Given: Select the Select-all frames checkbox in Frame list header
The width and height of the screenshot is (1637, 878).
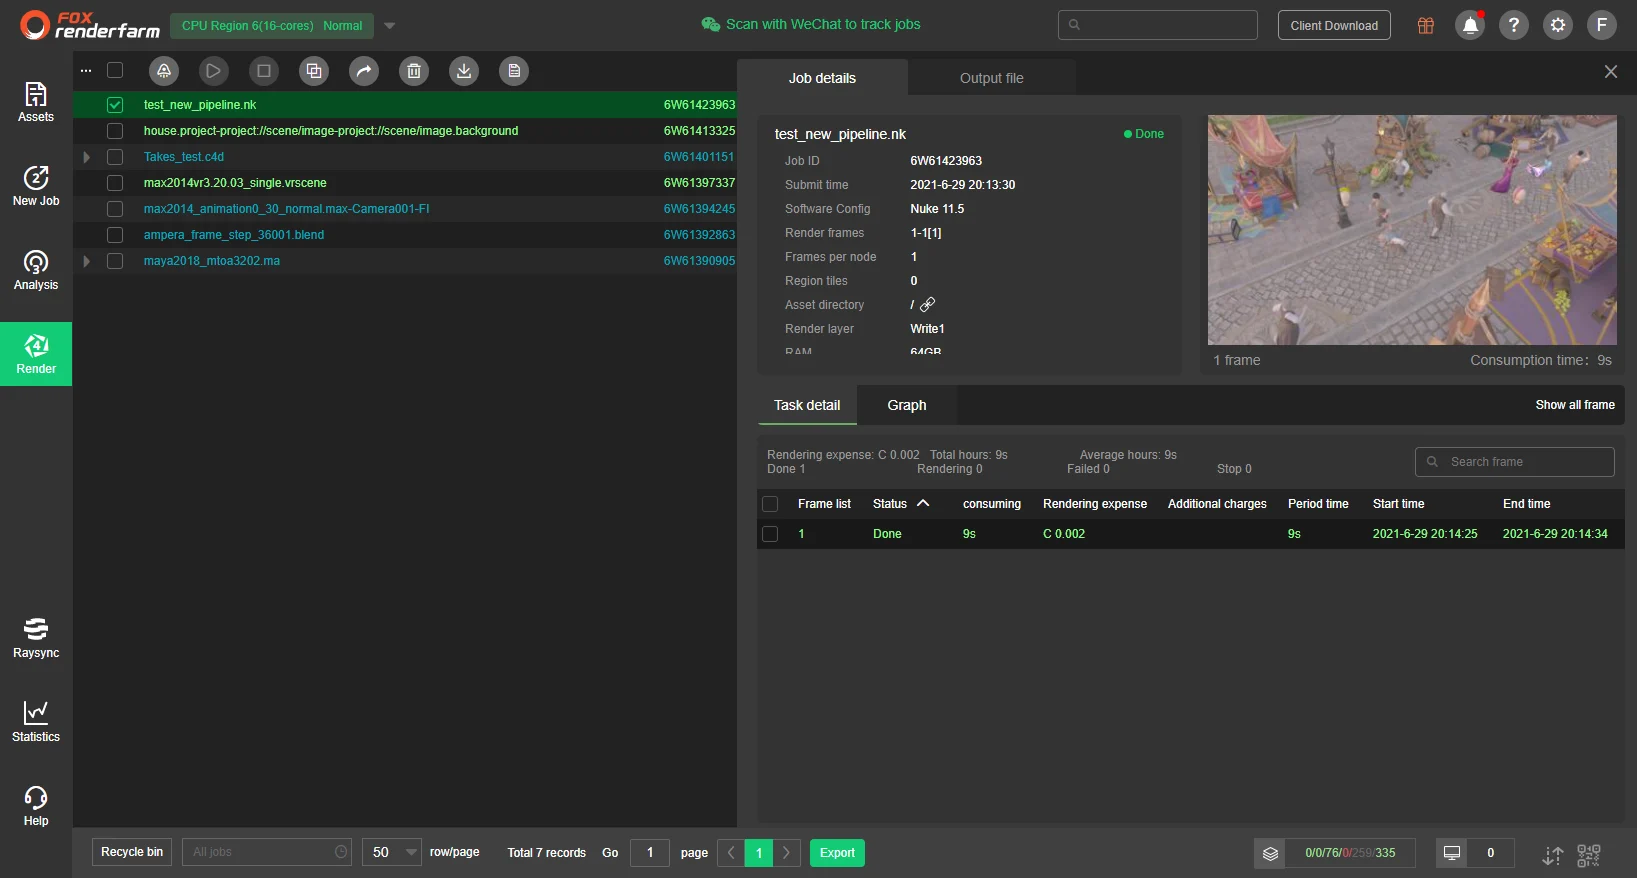Looking at the screenshot, I should pyautogui.click(x=770, y=504).
